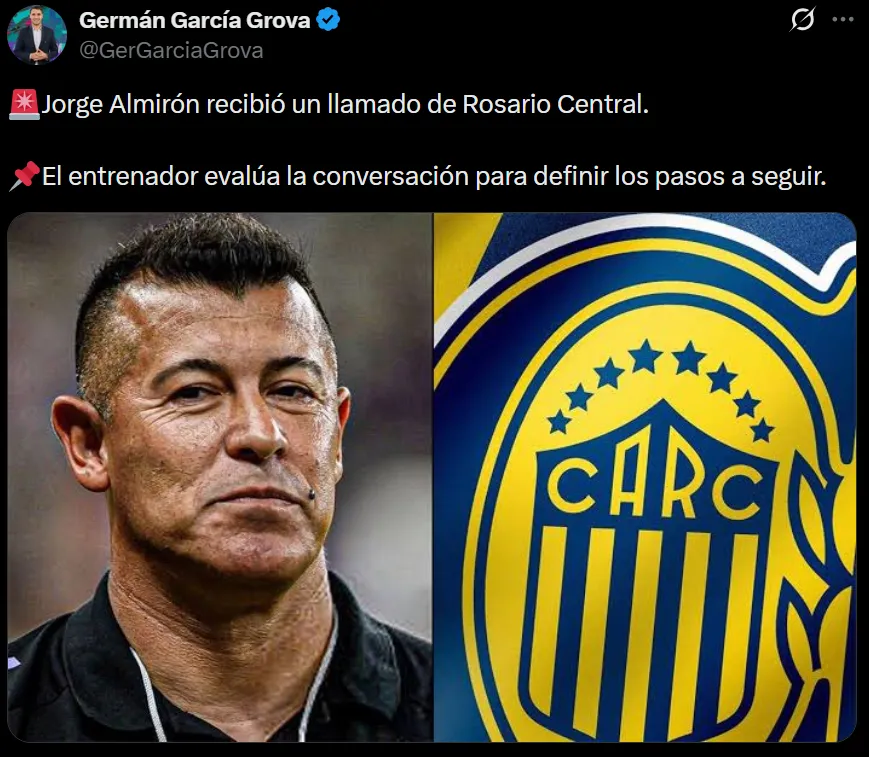Click the pushpin emoji

[24, 176]
